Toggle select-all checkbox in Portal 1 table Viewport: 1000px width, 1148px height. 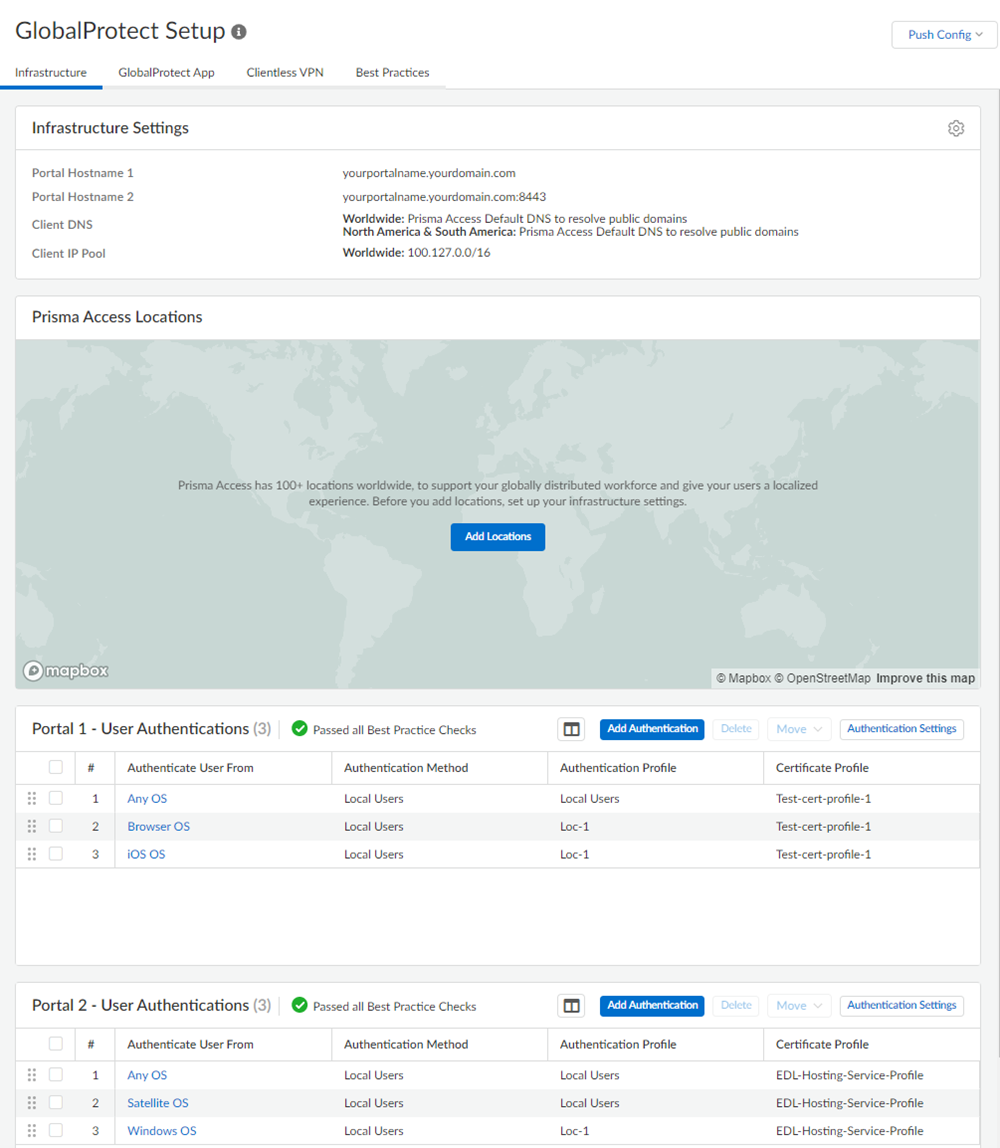pos(56,768)
